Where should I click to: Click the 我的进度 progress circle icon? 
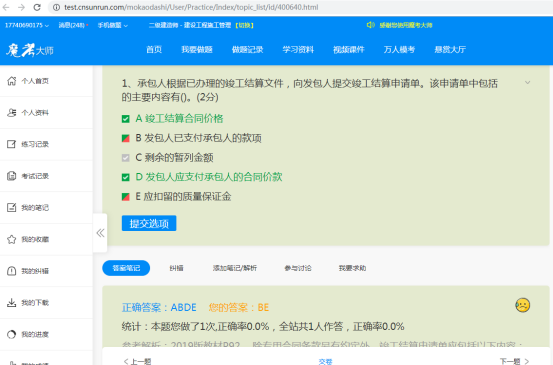pyautogui.click(x=12, y=334)
